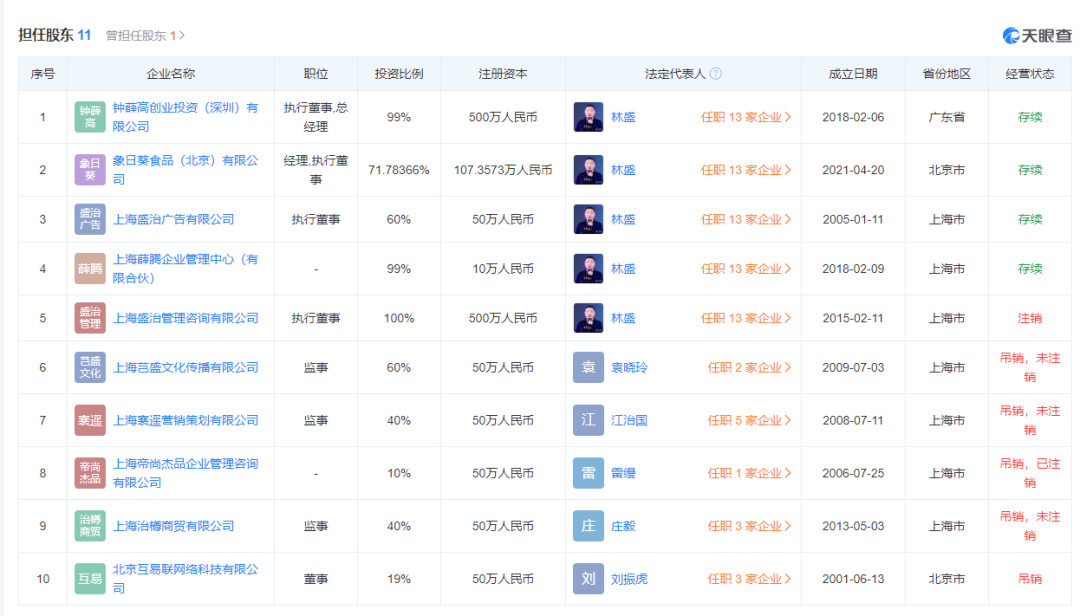Select the 担任股东 11 tab
The width and height of the screenshot is (1080, 616).
pyautogui.click(x=54, y=34)
